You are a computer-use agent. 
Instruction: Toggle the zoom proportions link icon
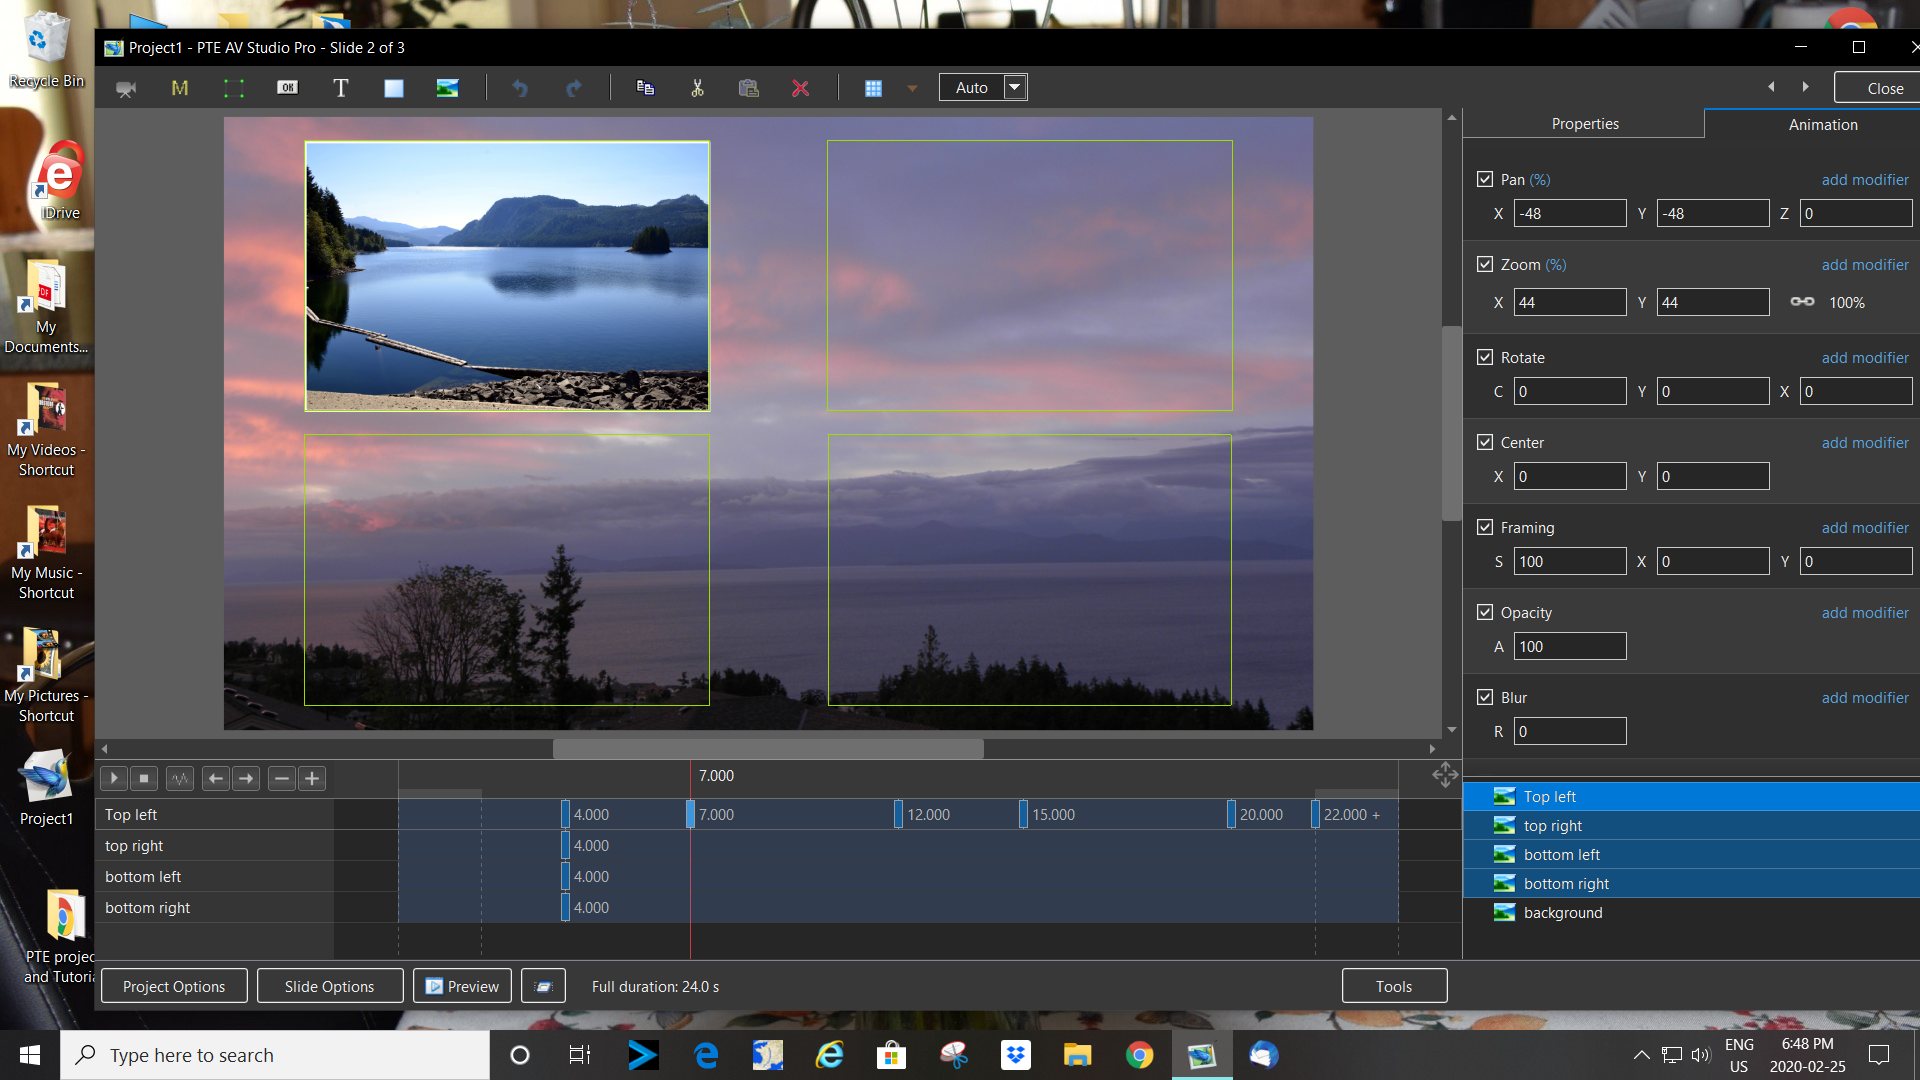click(x=1802, y=302)
